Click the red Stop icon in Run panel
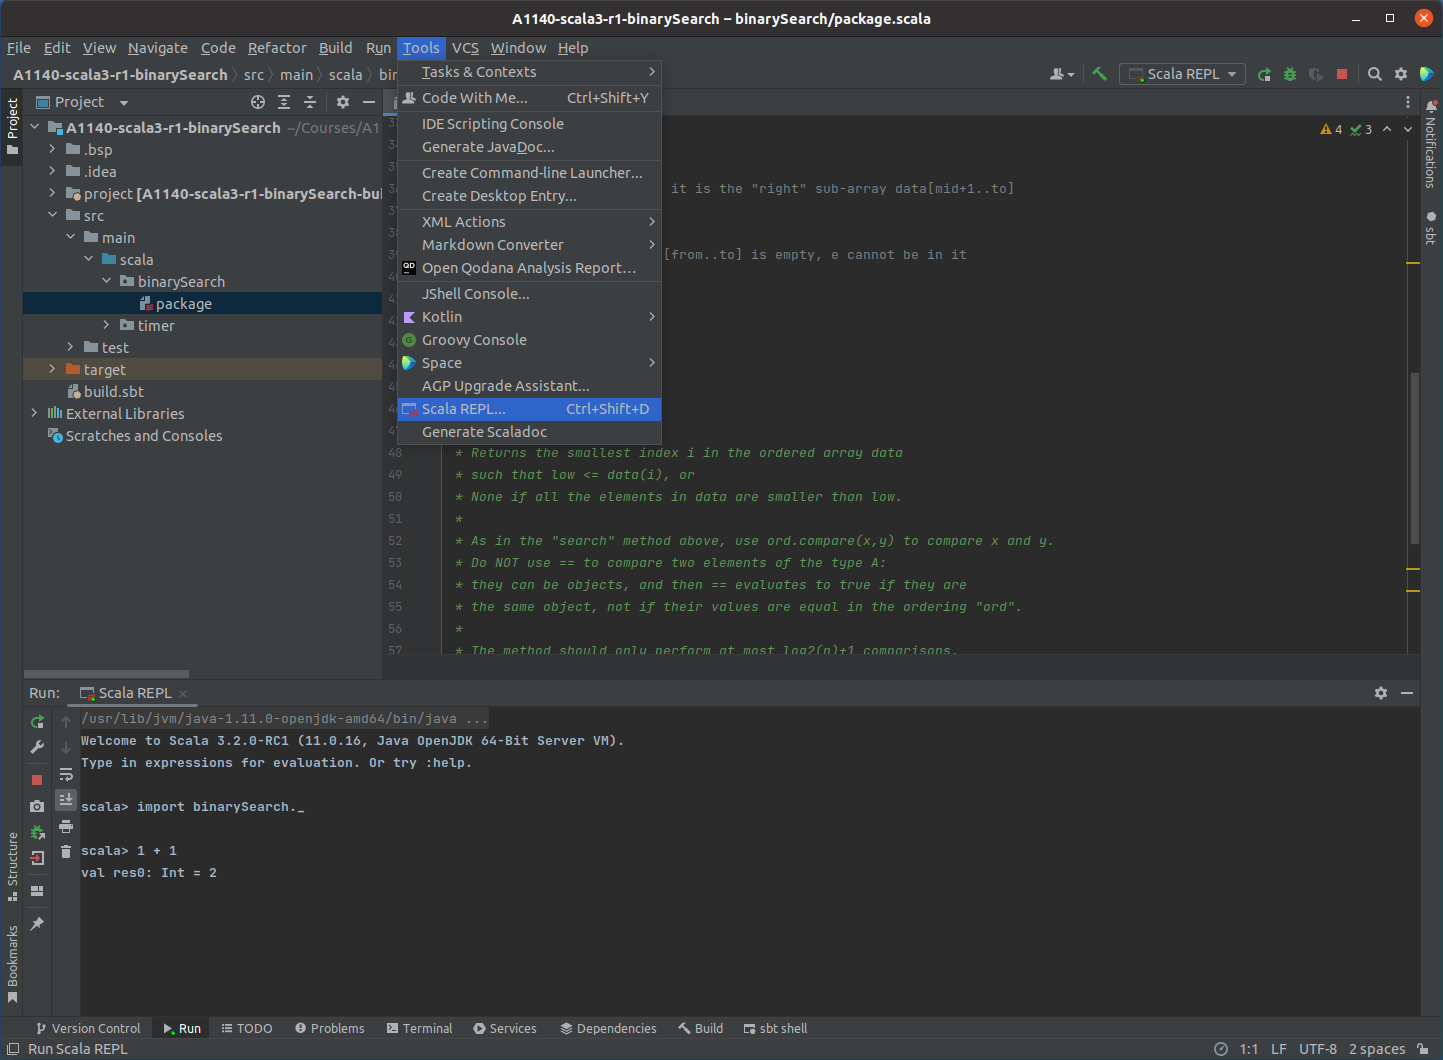 point(37,779)
